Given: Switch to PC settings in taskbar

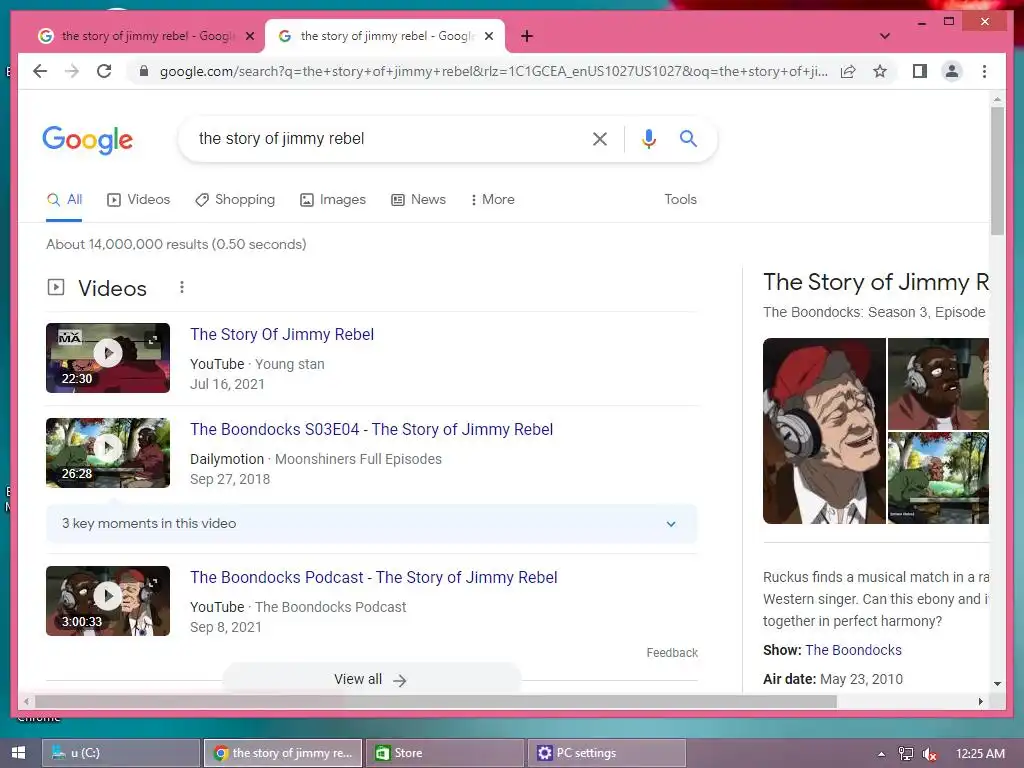Looking at the screenshot, I should [607, 753].
